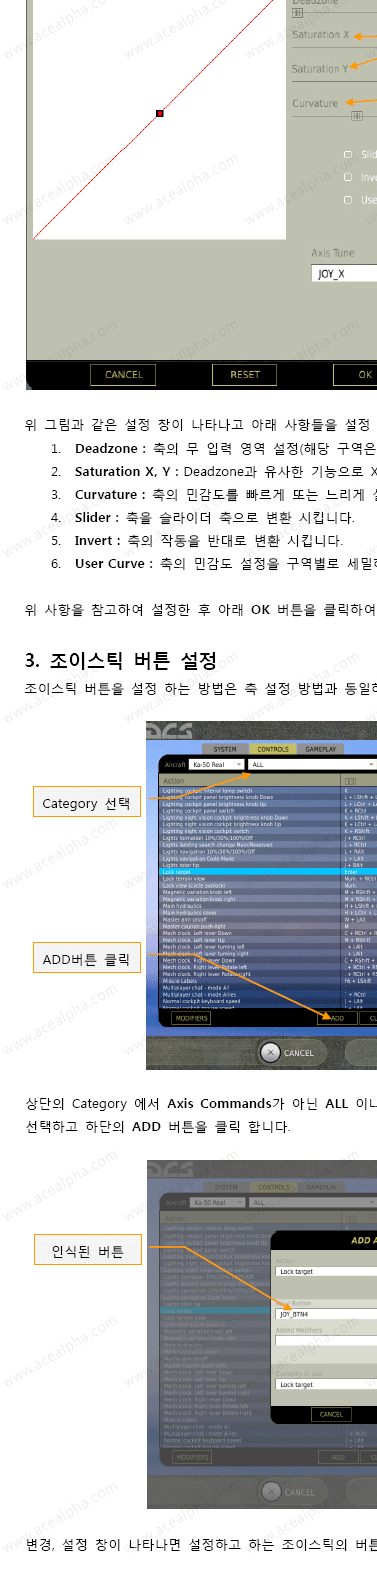Click CANCEL in axis tune panel

pyautogui.click(x=124, y=375)
